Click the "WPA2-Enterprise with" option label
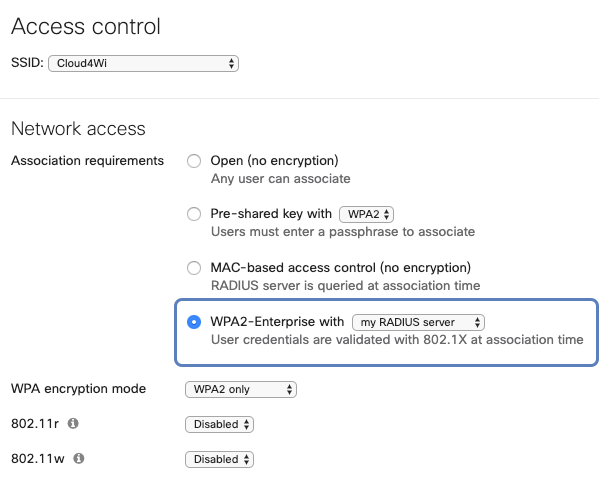The height and width of the screenshot is (478, 599). coord(277,322)
